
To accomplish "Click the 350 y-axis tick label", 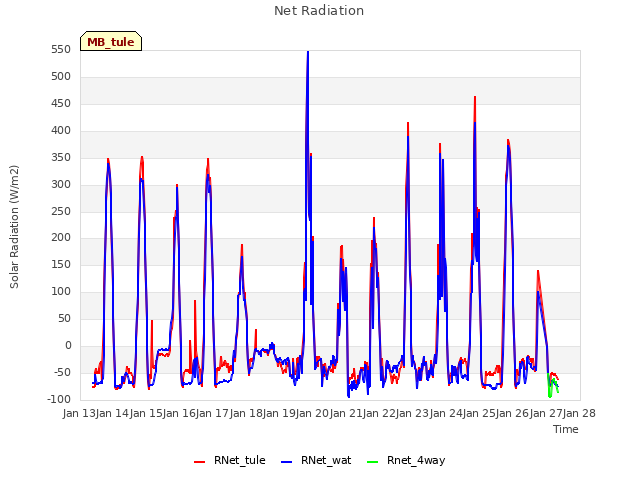I will (x=61, y=158).
